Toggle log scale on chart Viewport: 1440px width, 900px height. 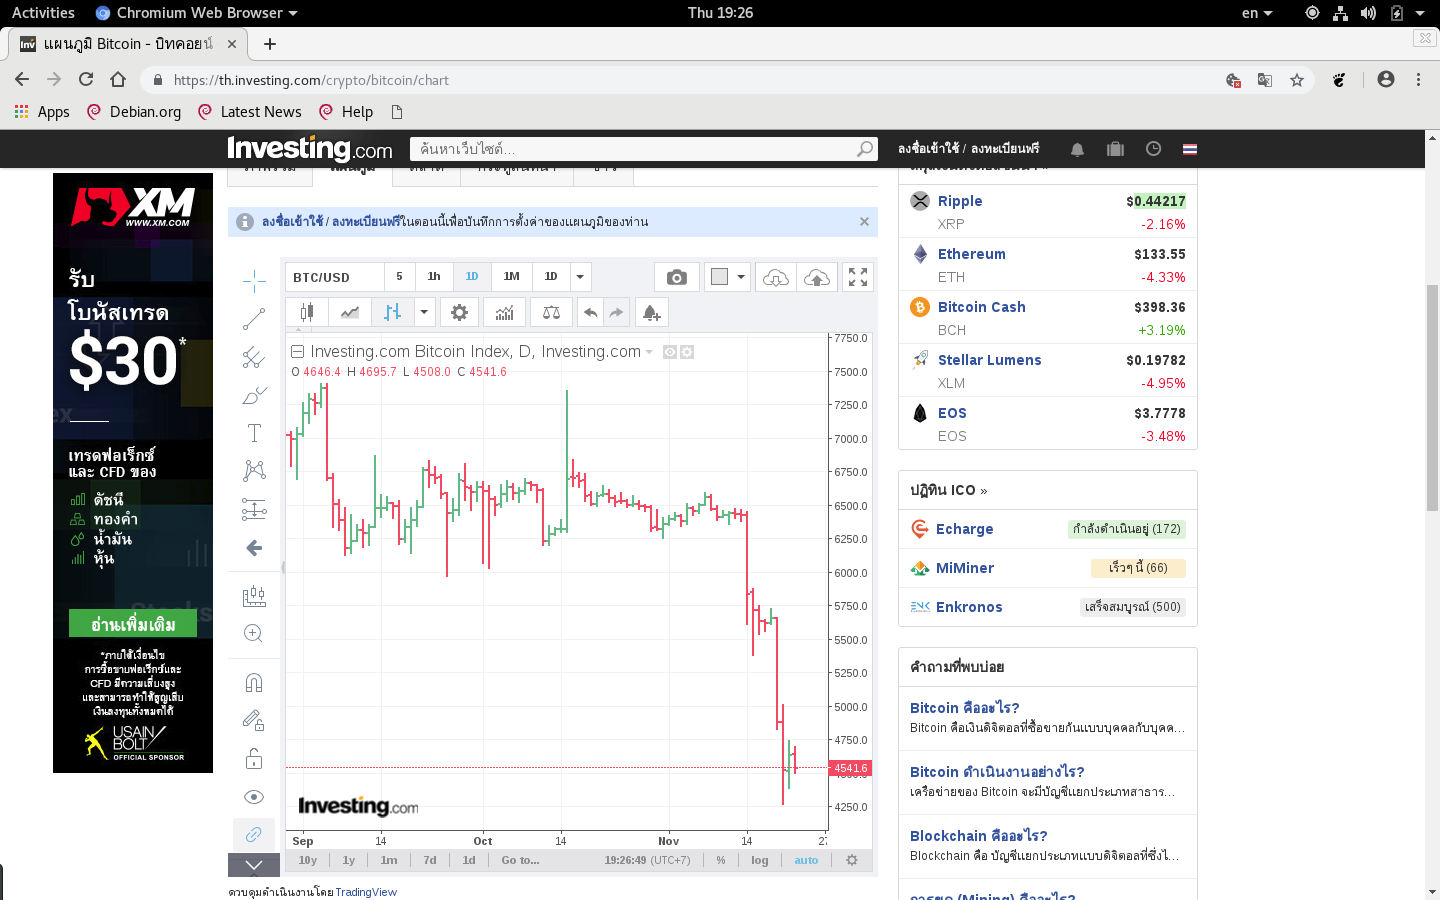click(x=760, y=860)
